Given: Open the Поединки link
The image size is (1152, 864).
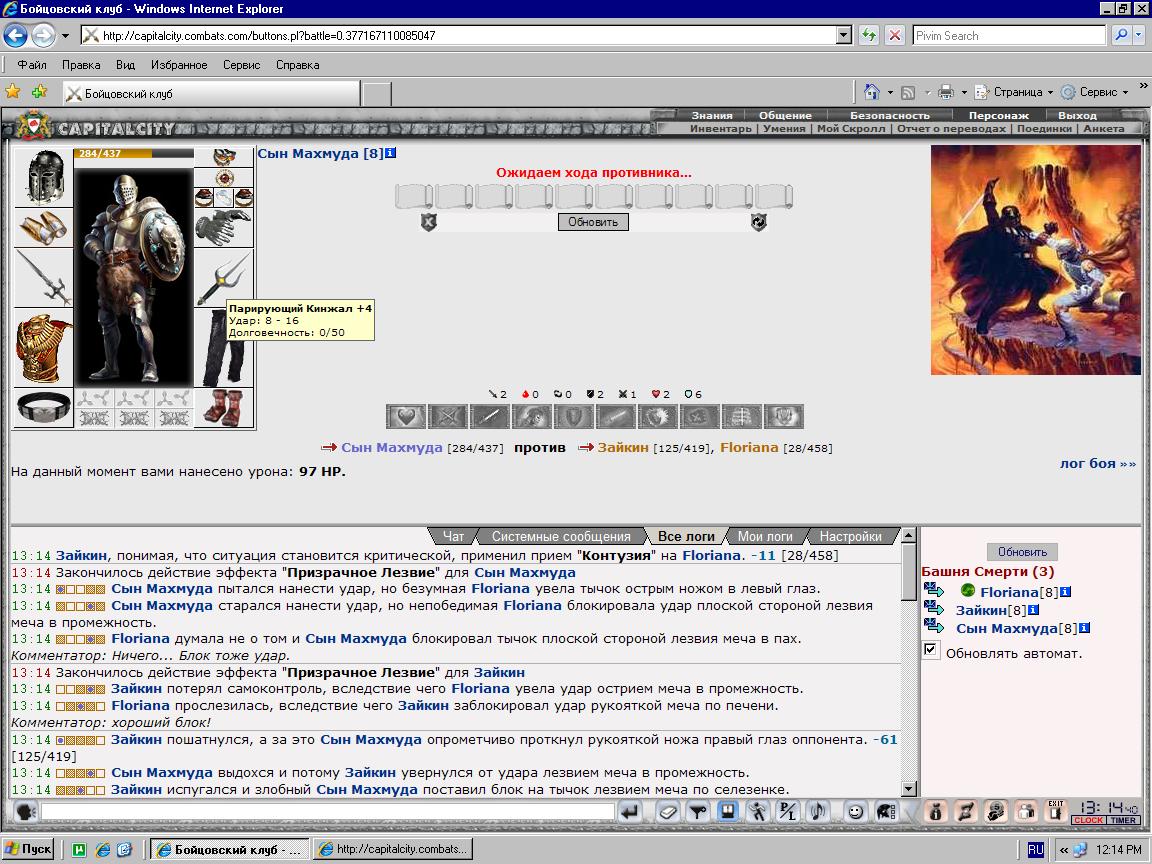Looking at the screenshot, I should click(x=1044, y=129).
